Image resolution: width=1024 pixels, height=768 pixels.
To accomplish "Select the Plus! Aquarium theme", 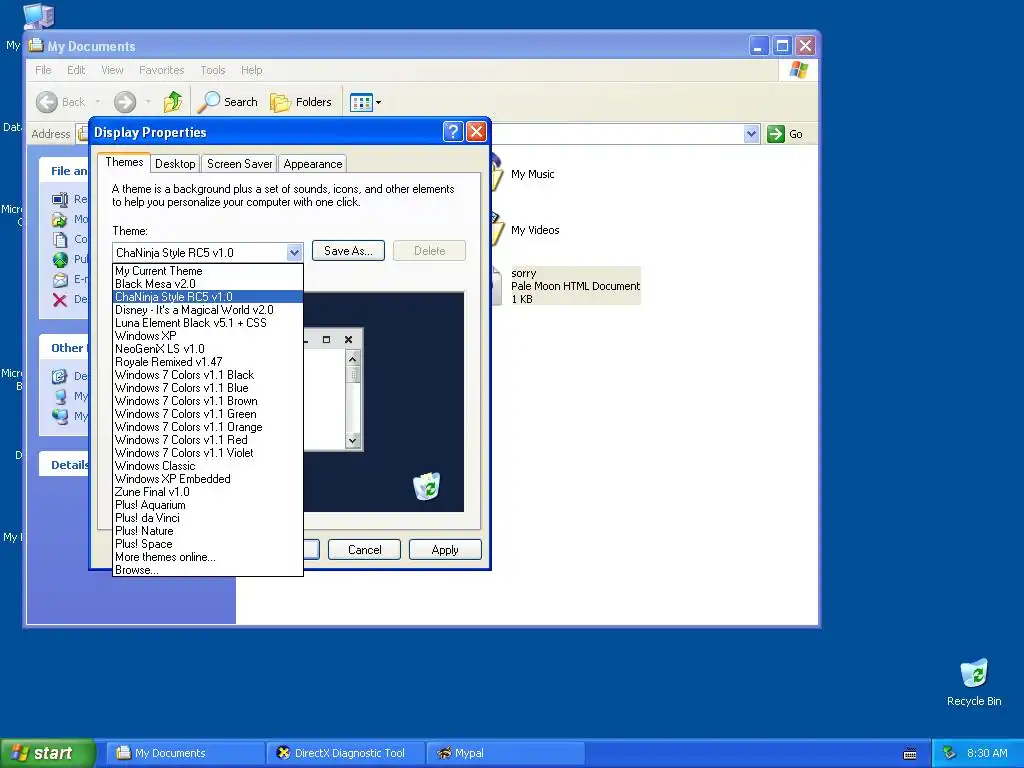I will [208, 505].
